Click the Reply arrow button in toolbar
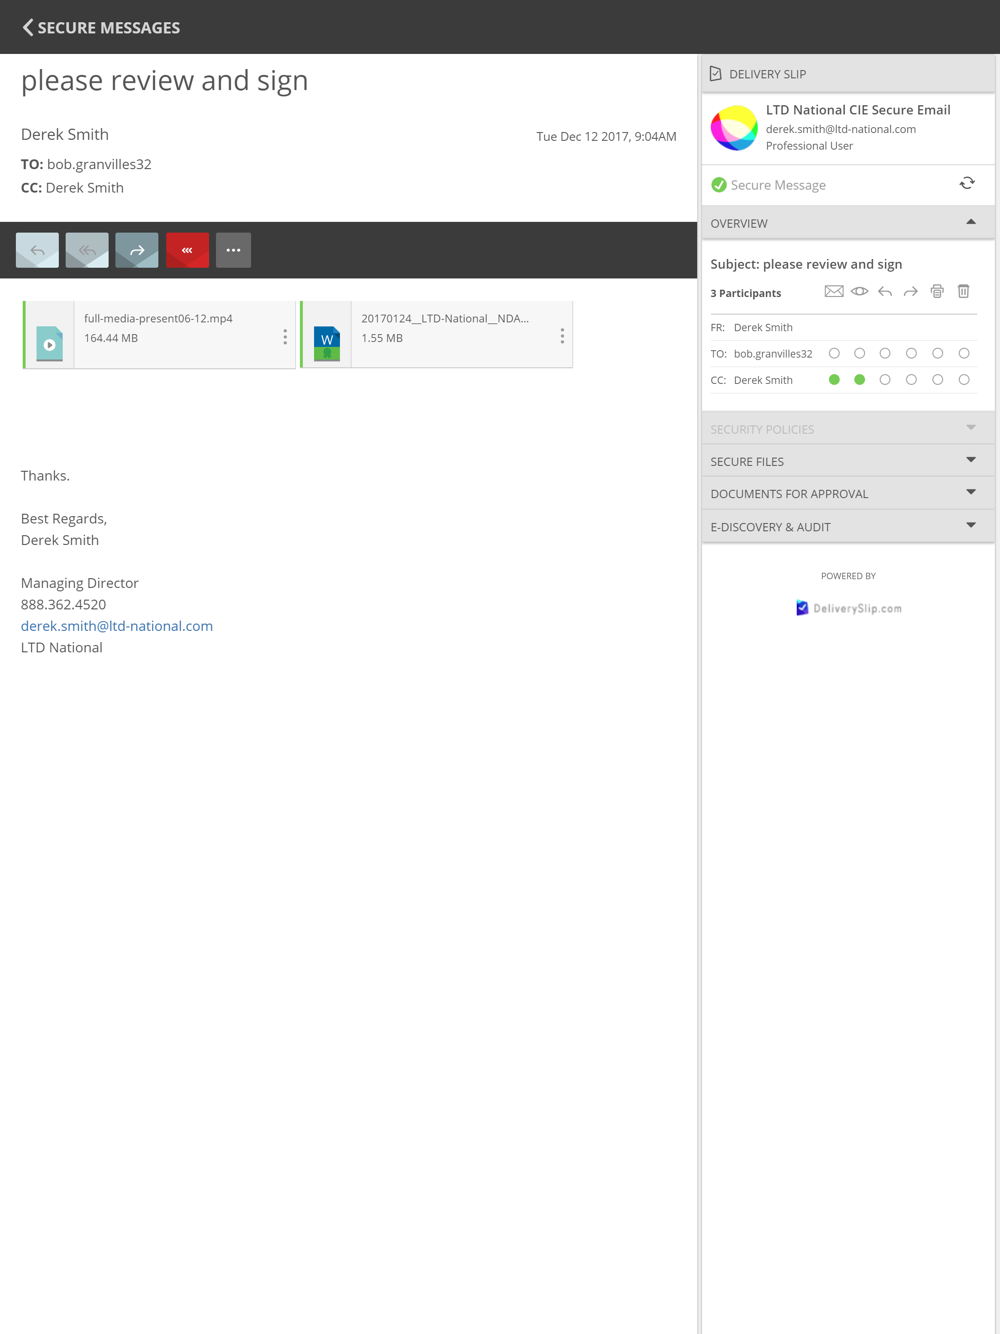1000x1334 pixels. (37, 250)
